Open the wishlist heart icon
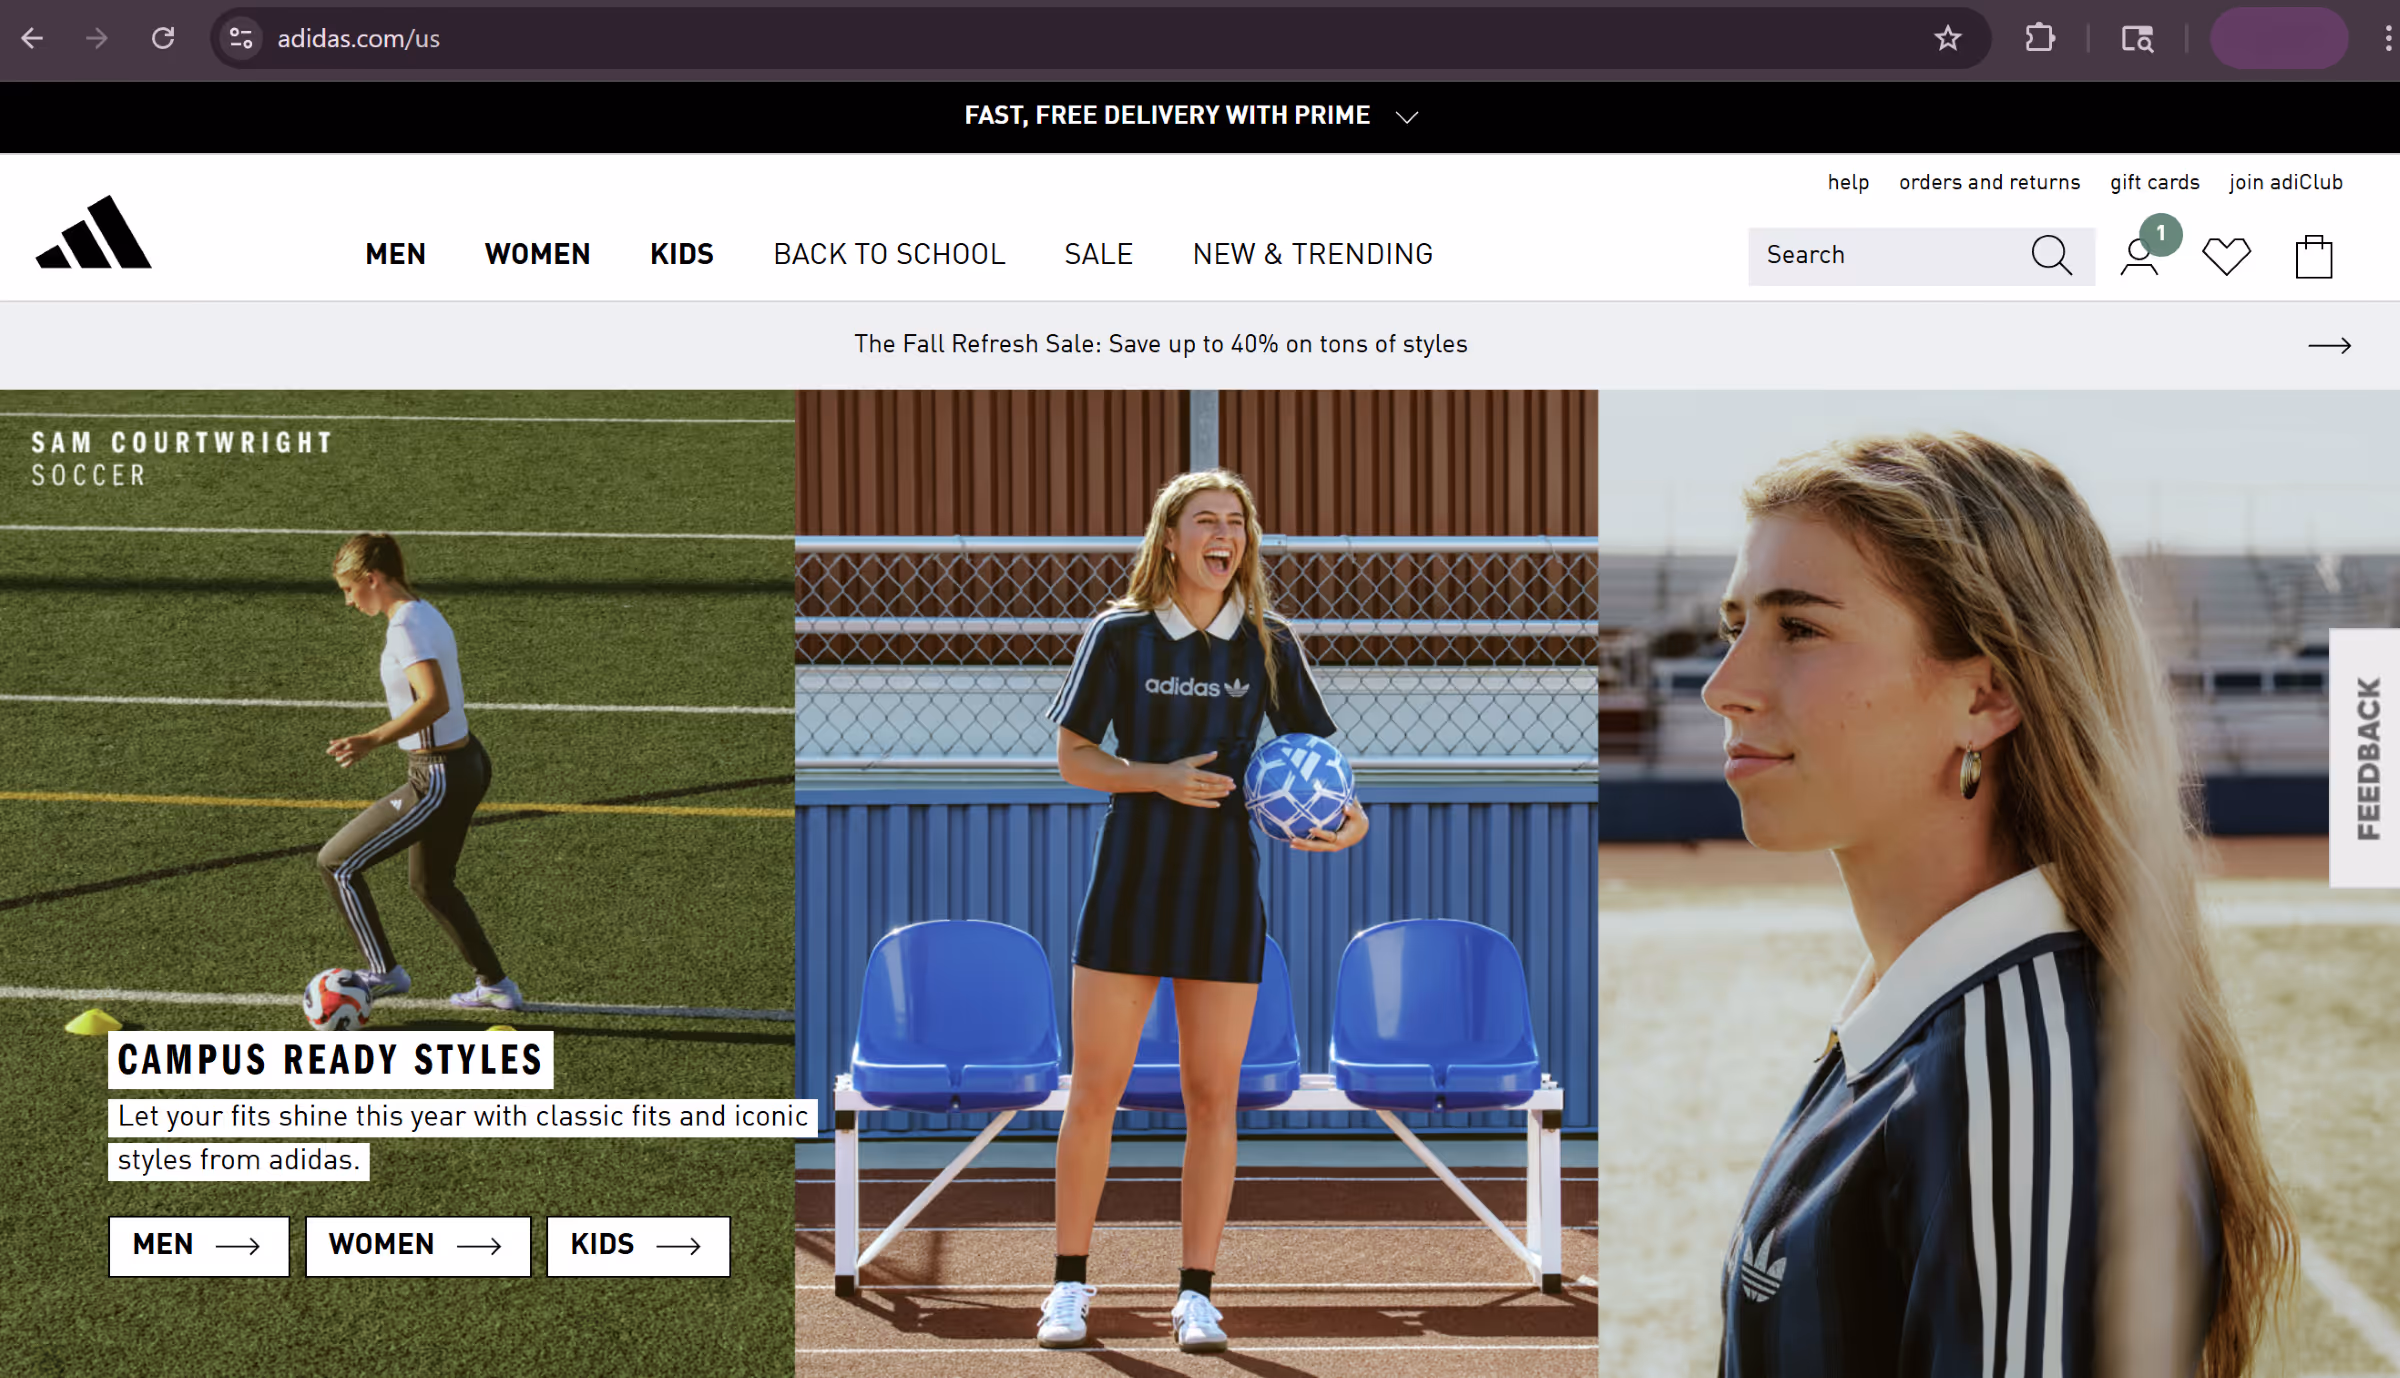 click(x=2226, y=256)
